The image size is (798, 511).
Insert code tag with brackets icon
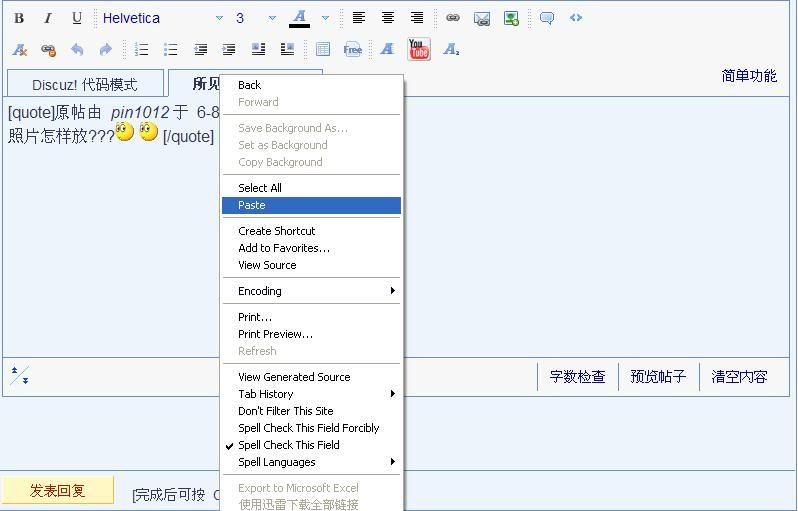576,18
